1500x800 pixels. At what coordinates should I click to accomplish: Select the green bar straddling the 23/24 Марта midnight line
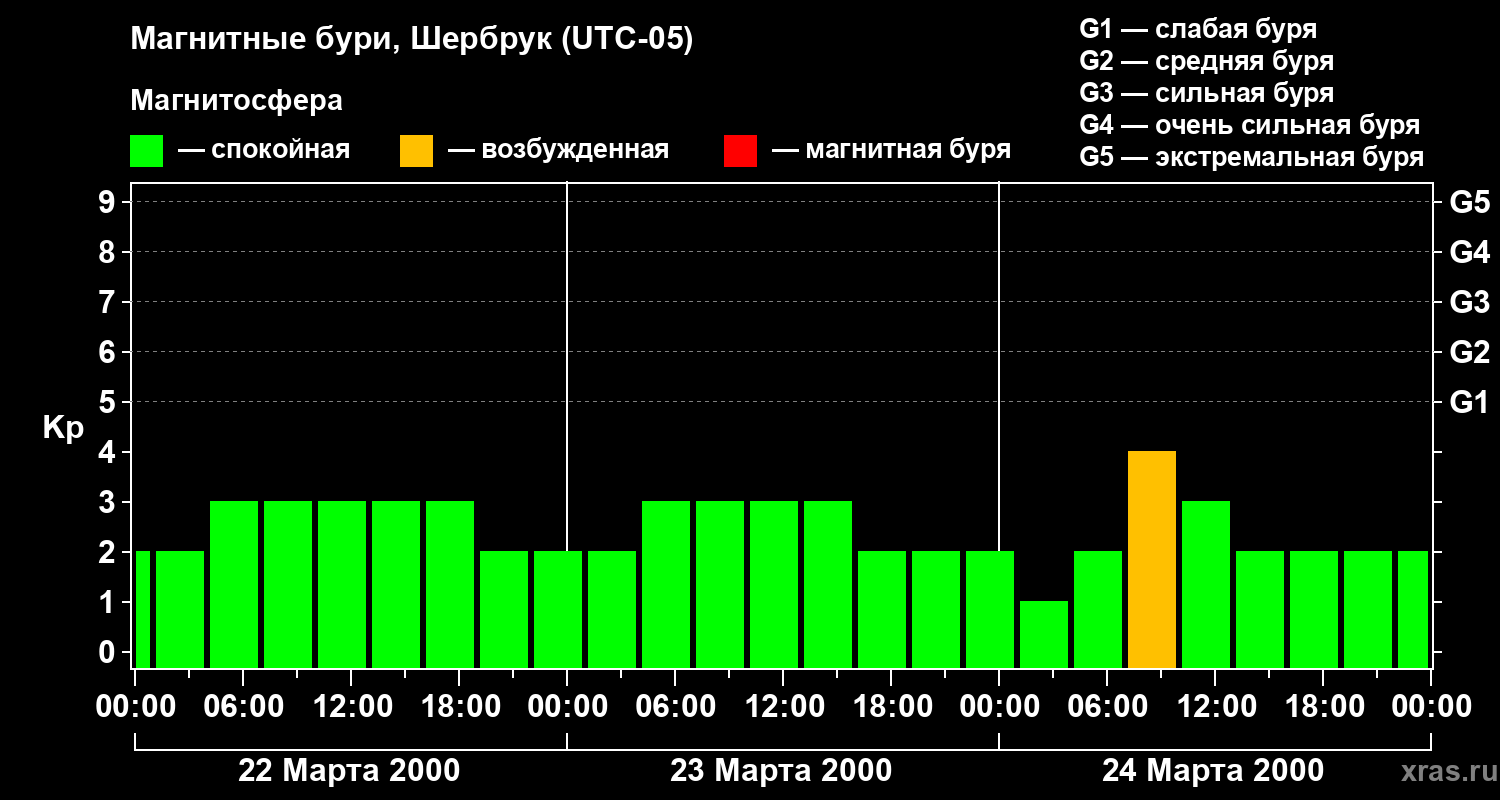click(990, 610)
